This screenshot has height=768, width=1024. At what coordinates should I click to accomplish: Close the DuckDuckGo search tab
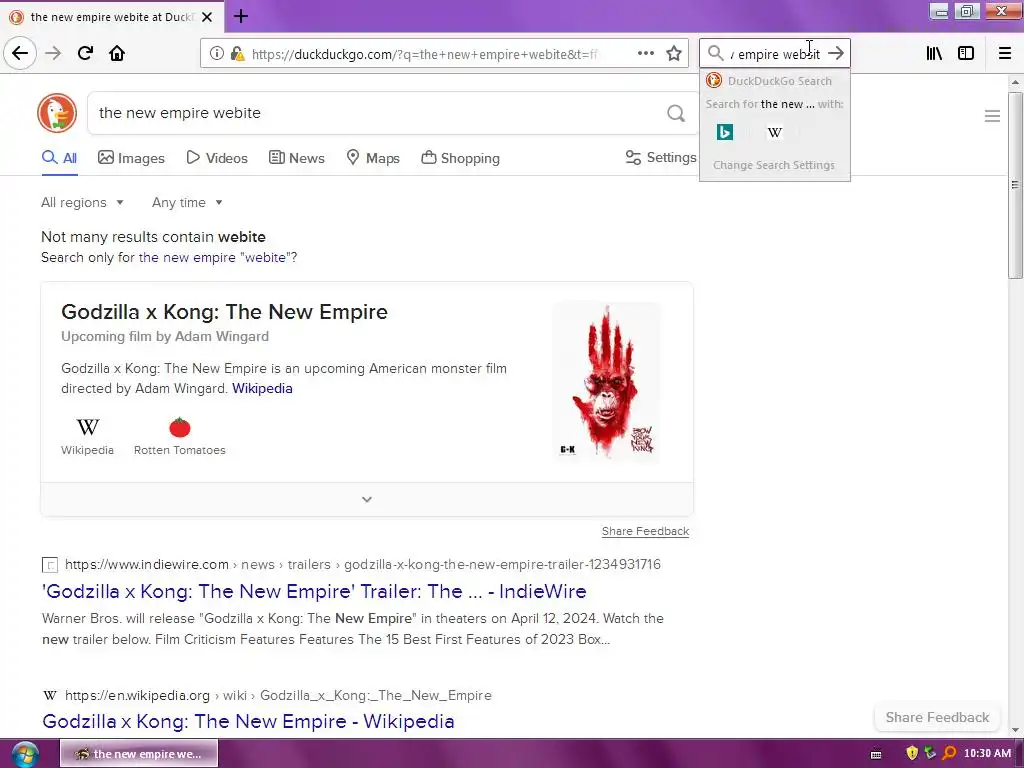click(207, 17)
